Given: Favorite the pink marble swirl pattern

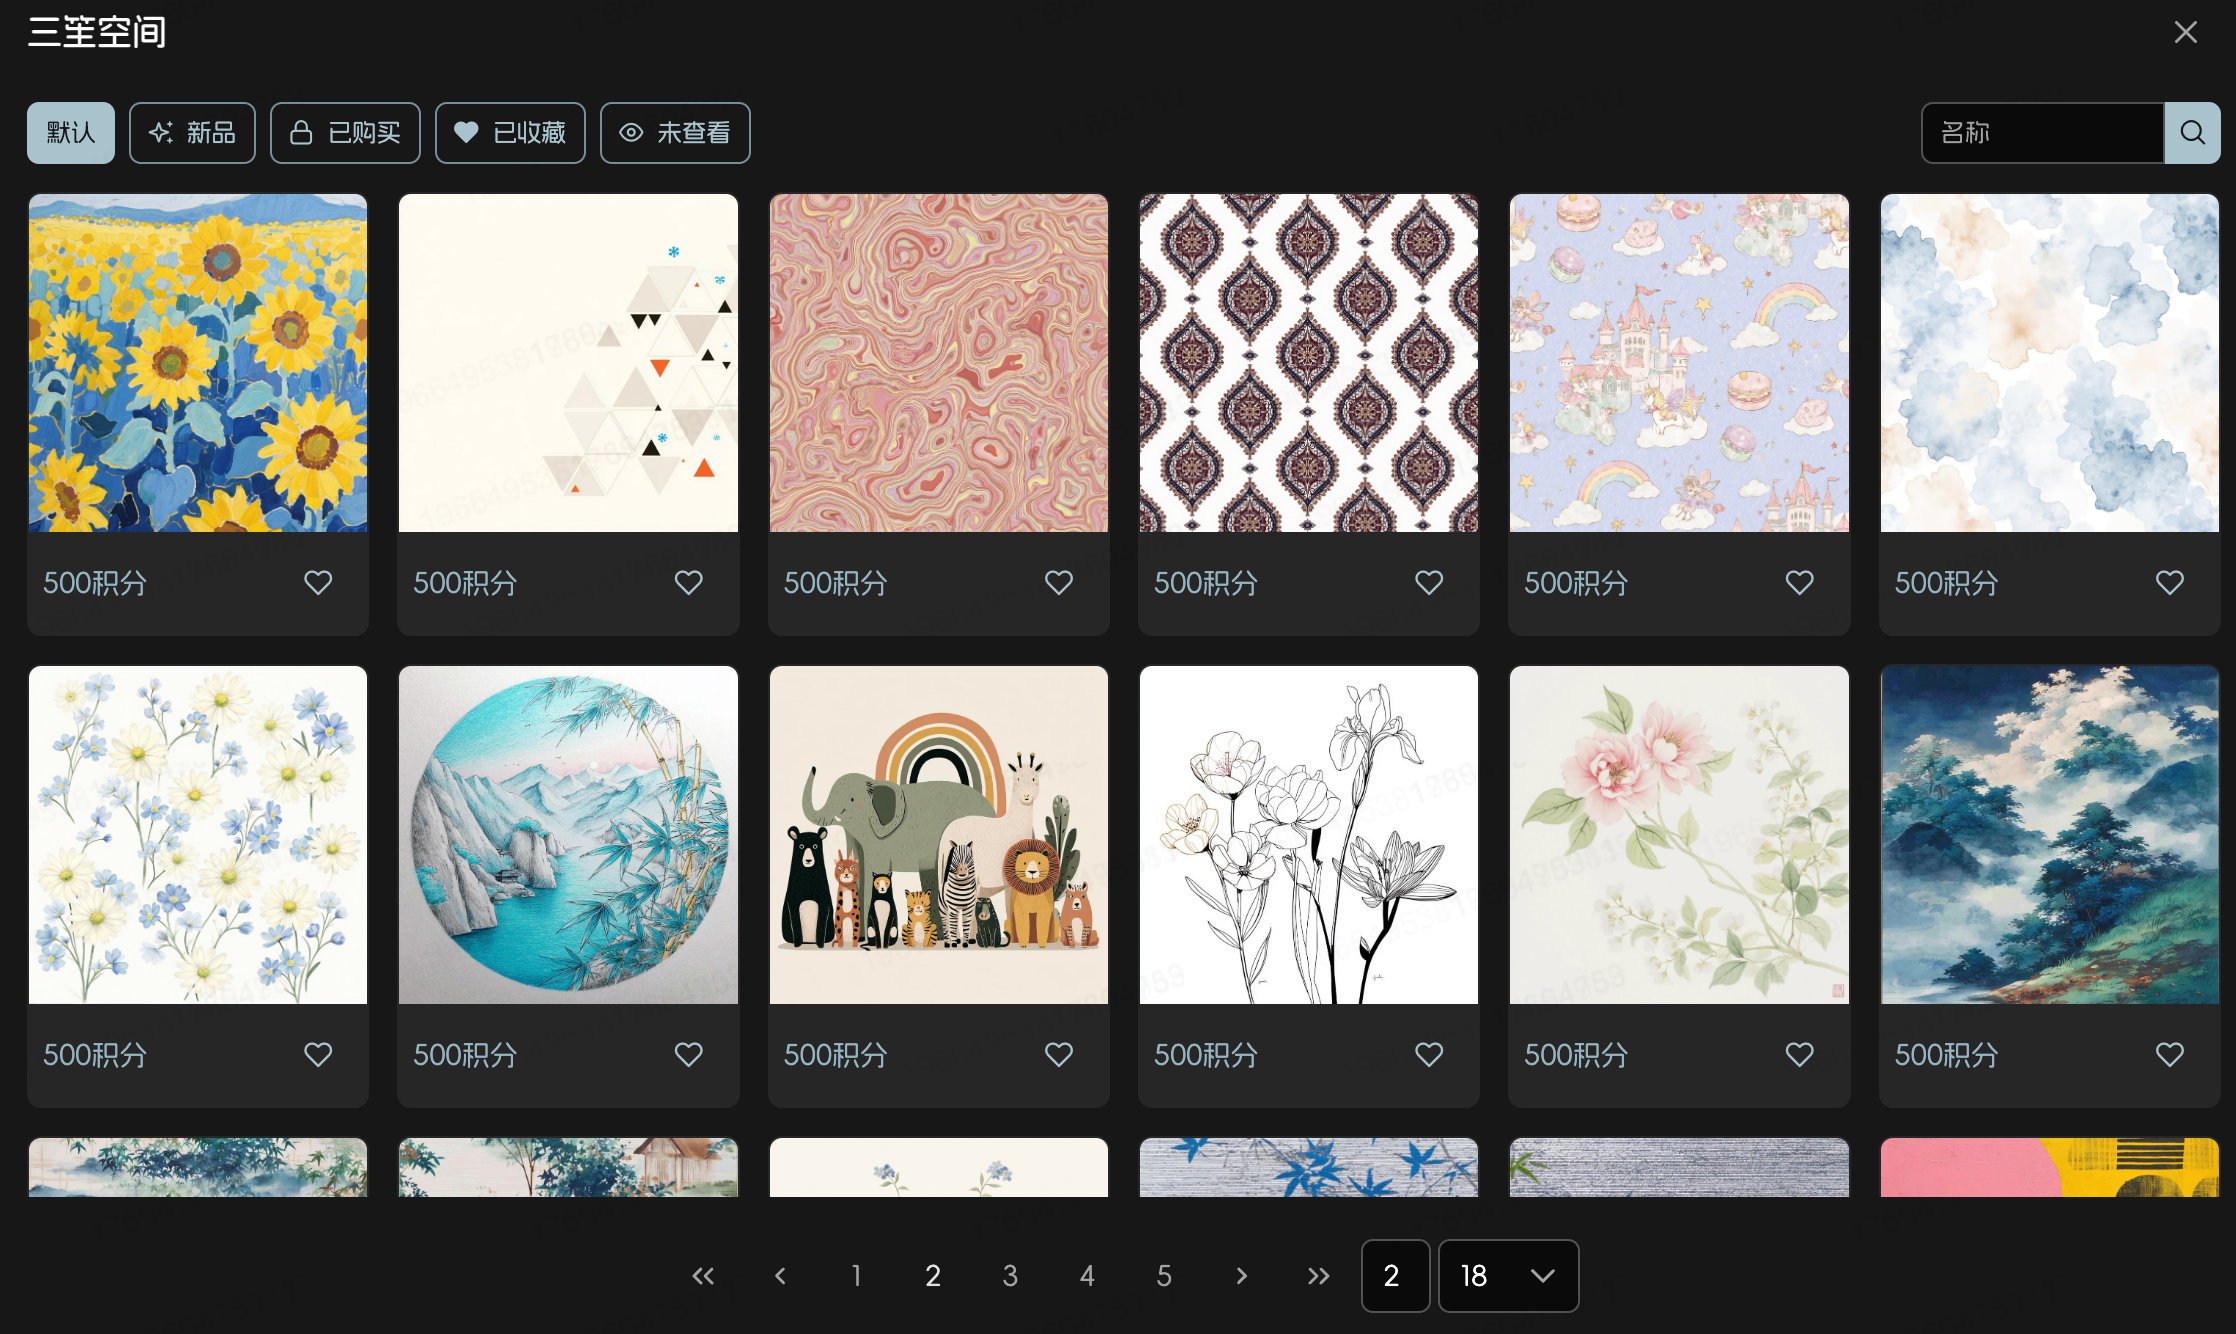Looking at the screenshot, I should 1058,583.
